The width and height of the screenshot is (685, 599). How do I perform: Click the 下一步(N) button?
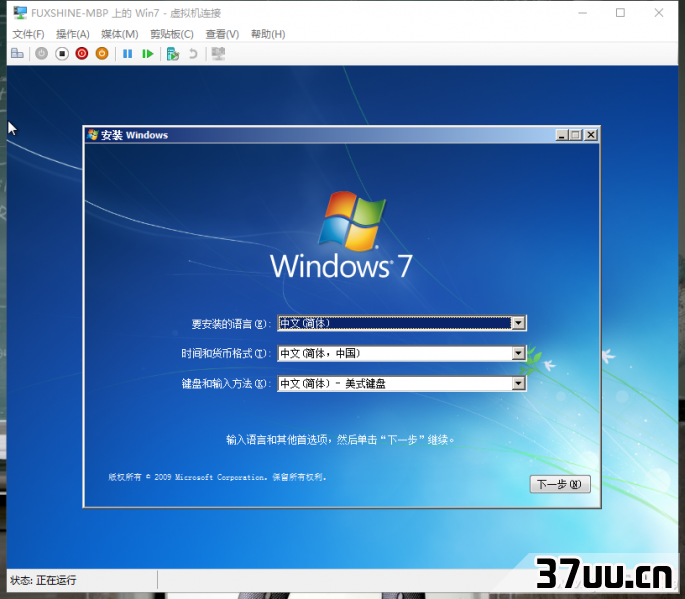tap(560, 484)
